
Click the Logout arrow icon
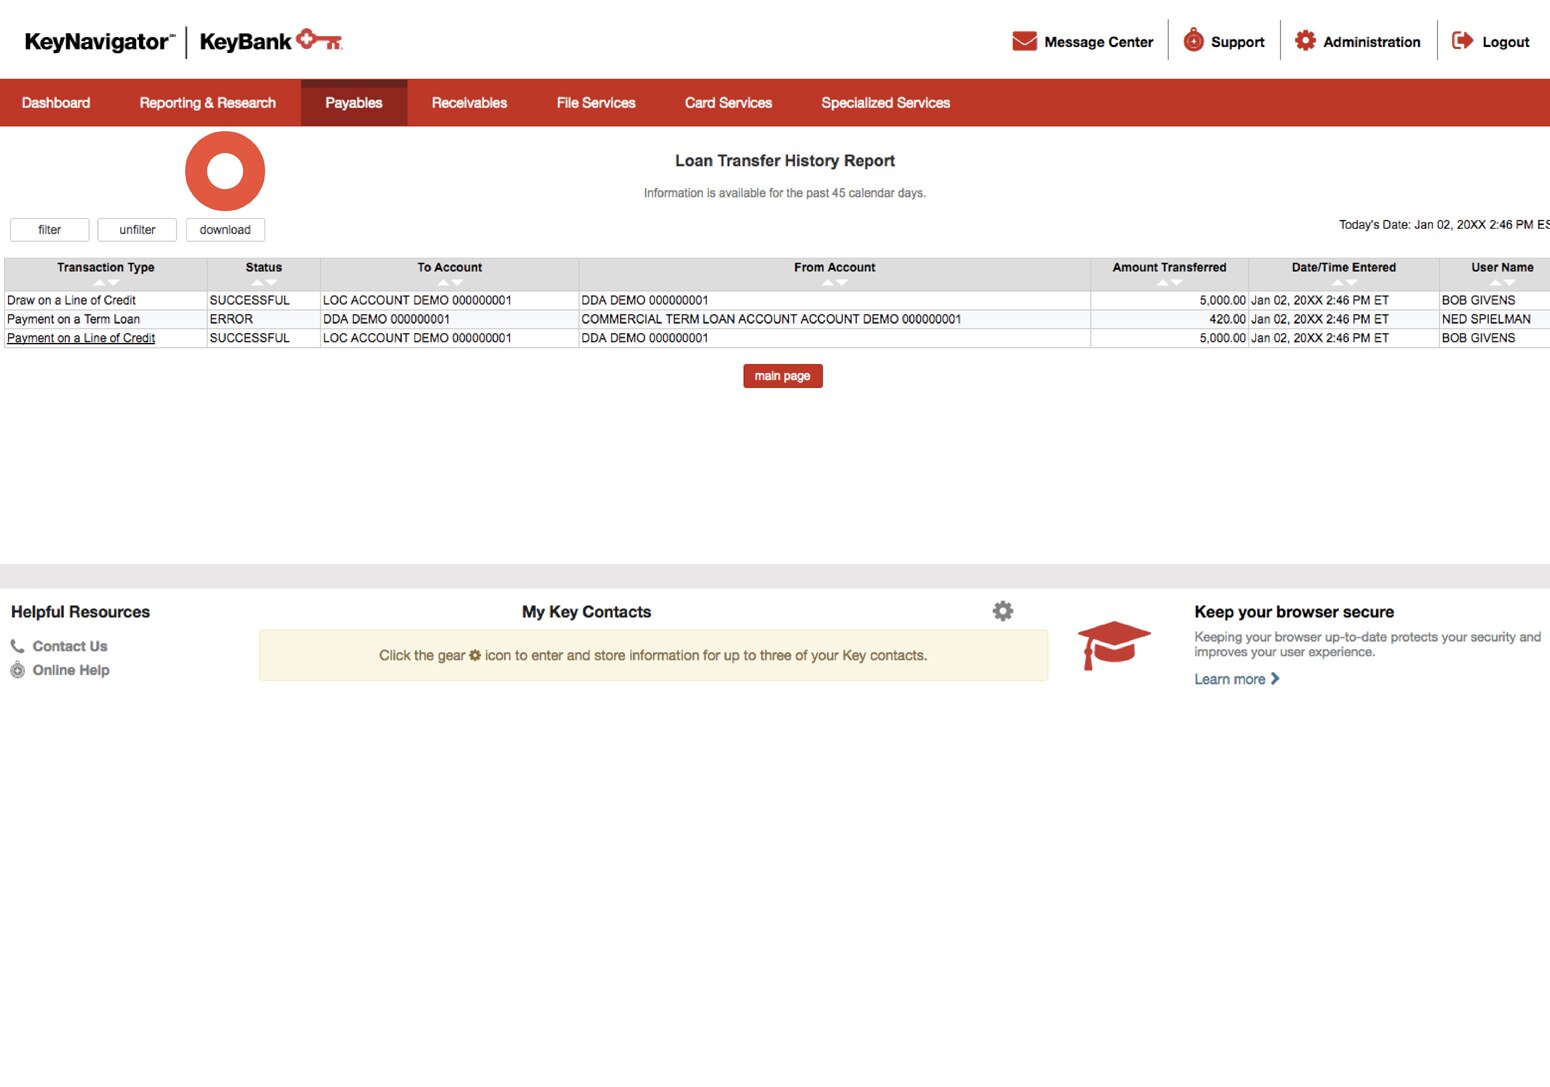[x=1462, y=40]
